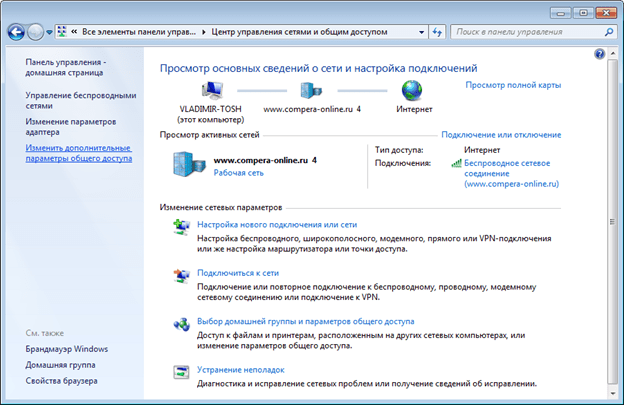Open 'Изменить дополнительные параметры общего доступа'

(79, 153)
